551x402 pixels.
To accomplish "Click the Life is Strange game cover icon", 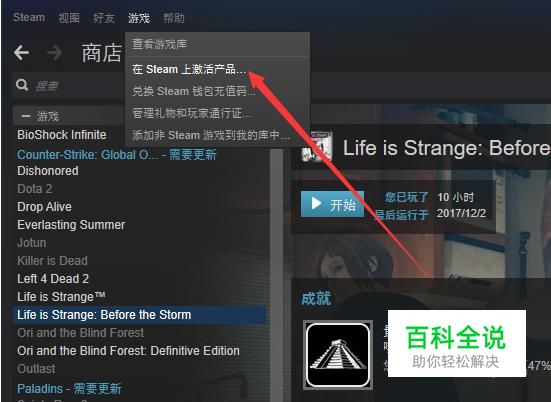I will [317, 147].
